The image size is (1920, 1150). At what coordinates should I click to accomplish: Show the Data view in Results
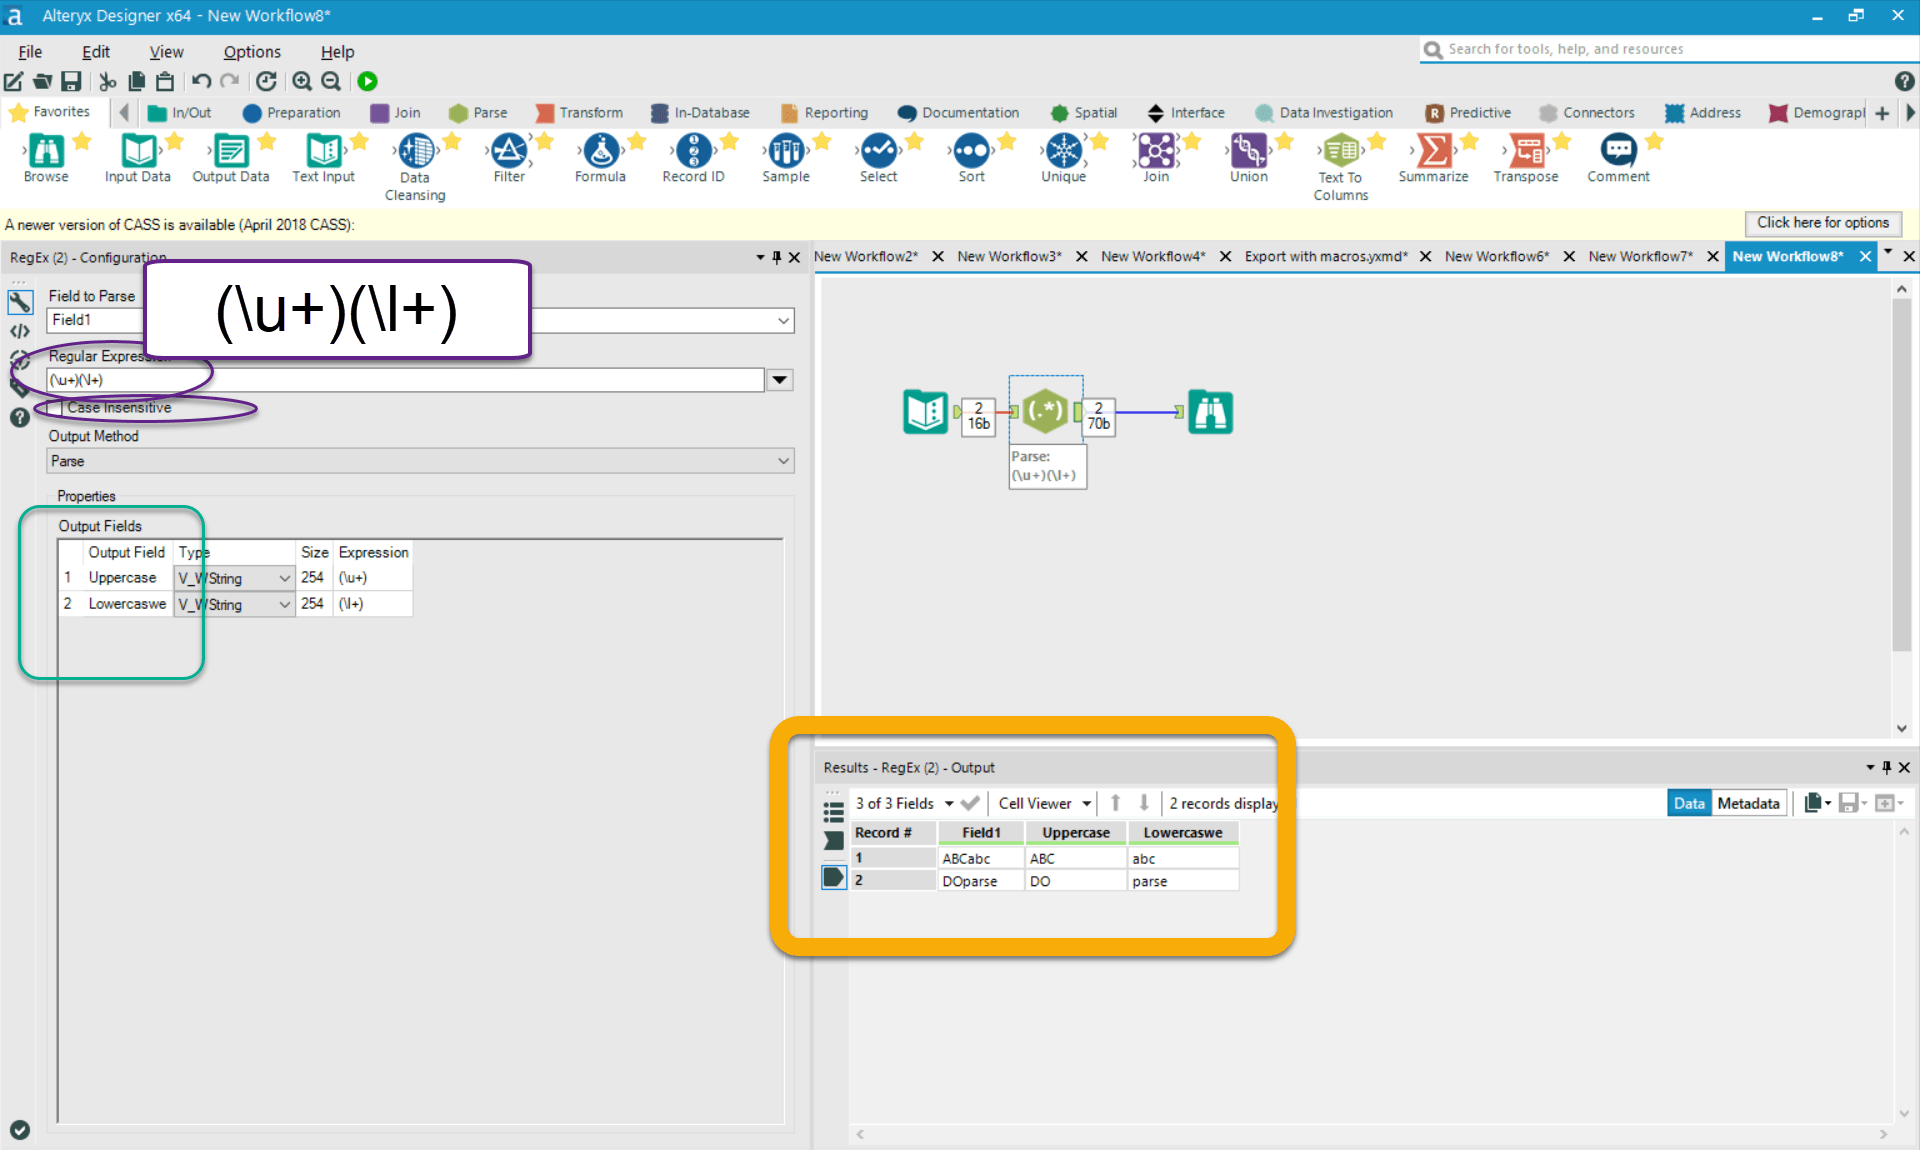[x=1689, y=804]
